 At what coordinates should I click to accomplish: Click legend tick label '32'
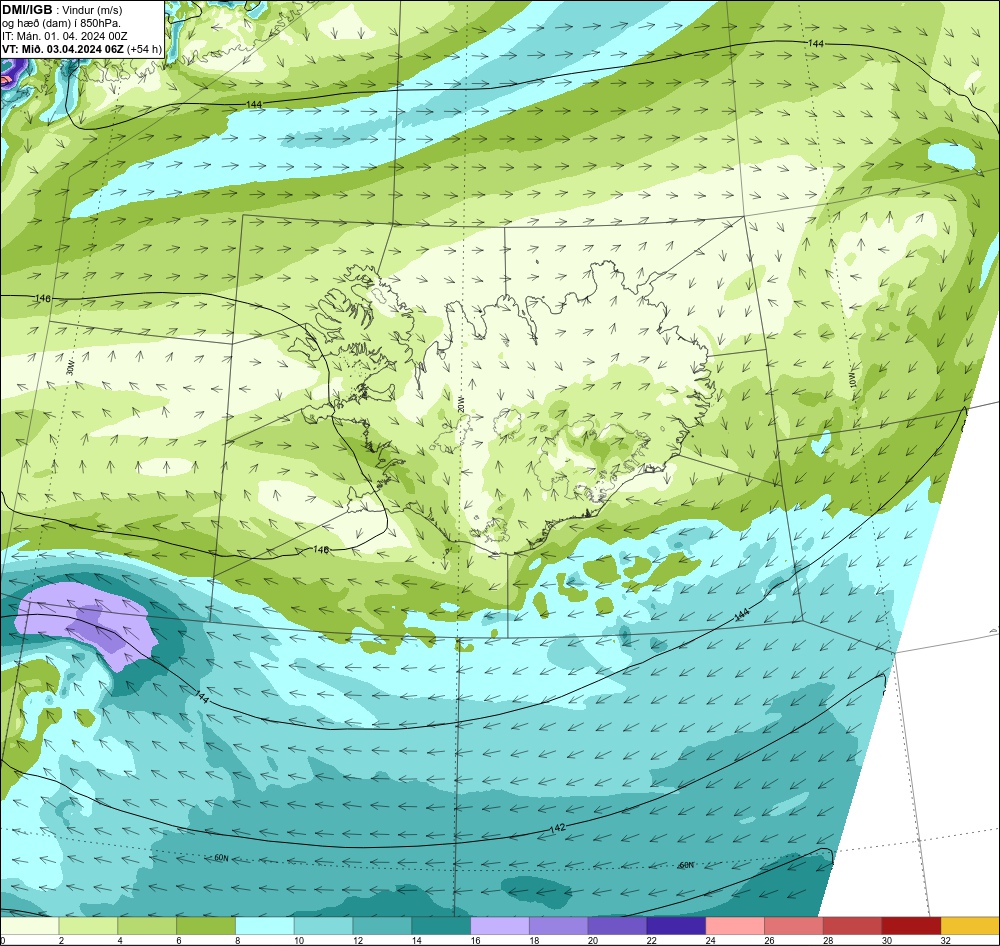(946, 940)
